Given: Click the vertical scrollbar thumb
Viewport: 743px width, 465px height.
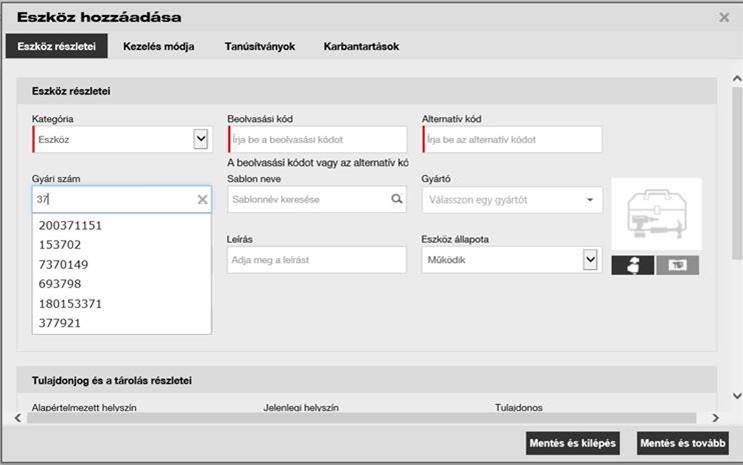Looking at the screenshot, I should 737,173.
